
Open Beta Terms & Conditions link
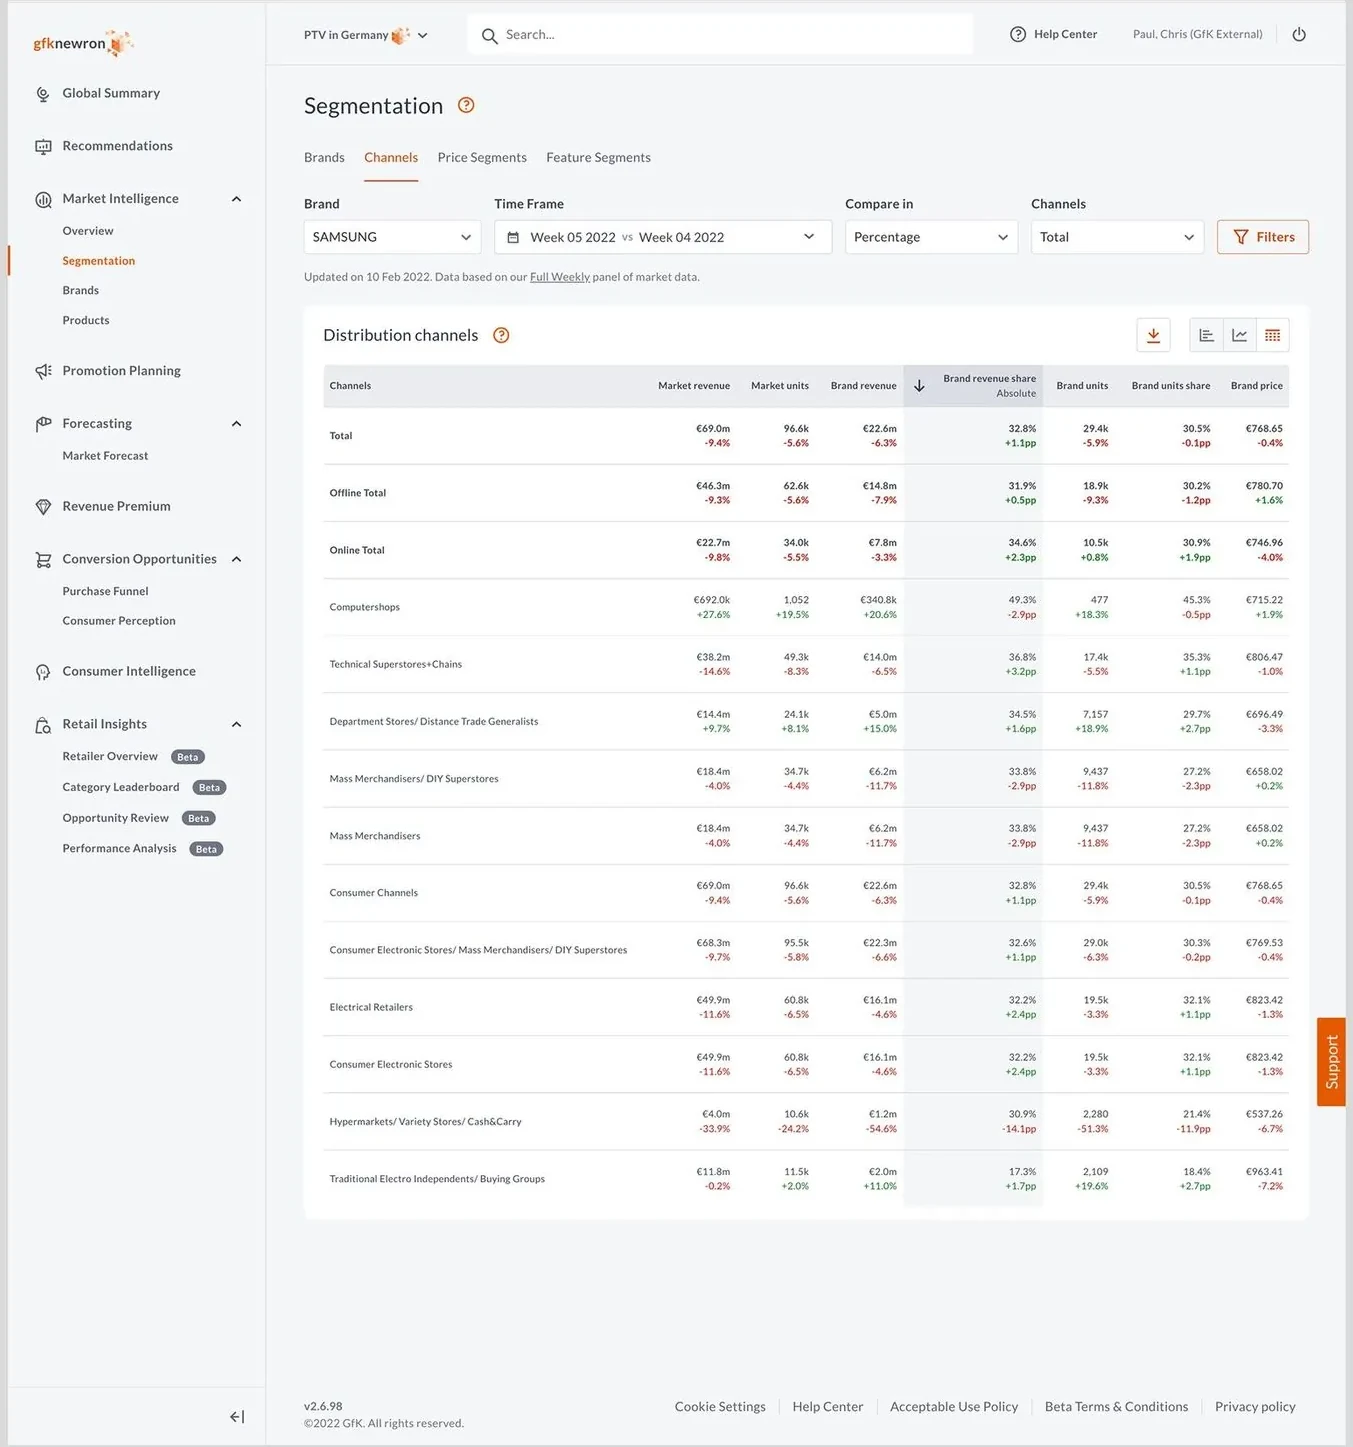click(1116, 1407)
